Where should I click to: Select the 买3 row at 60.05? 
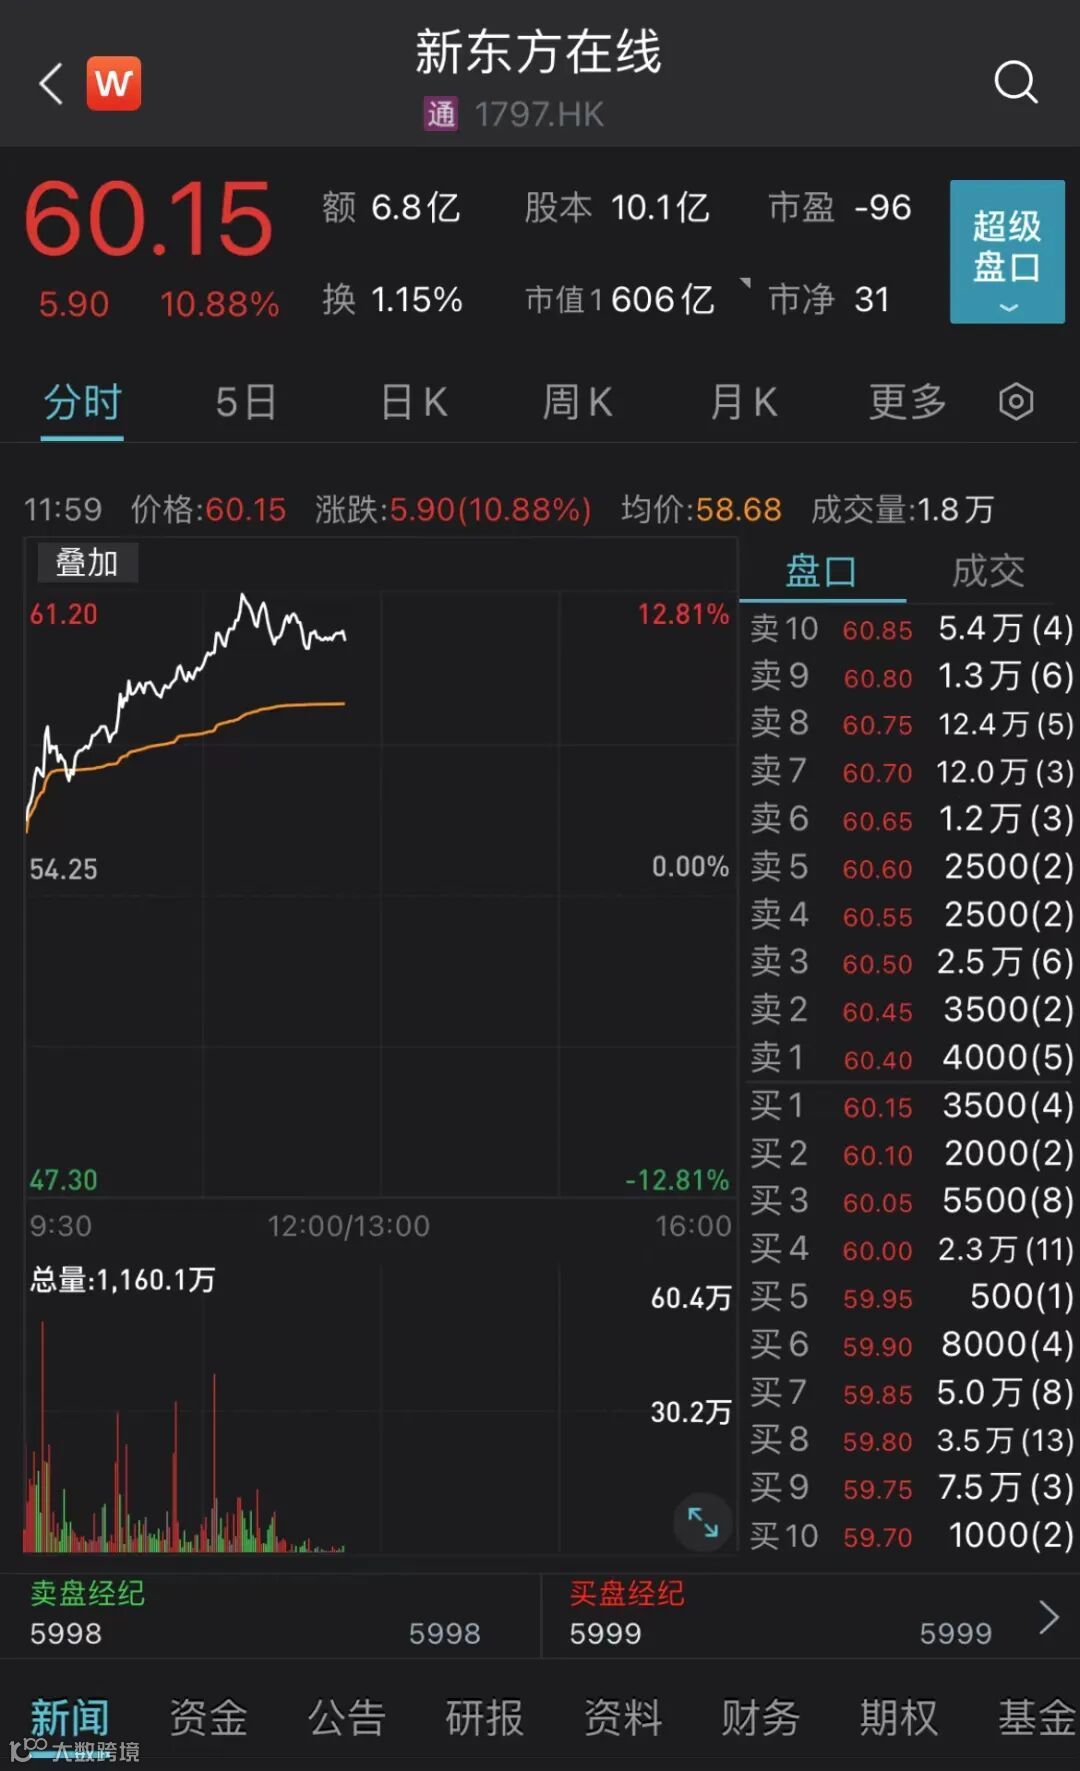point(911,1201)
